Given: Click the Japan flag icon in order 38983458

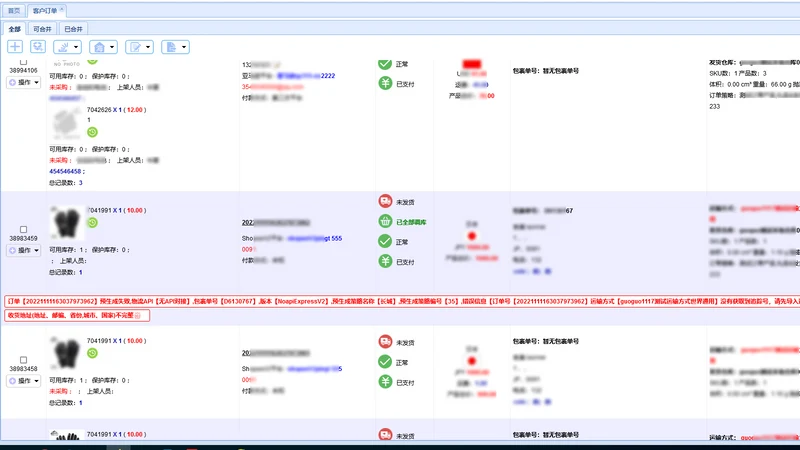Looking at the screenshot, I should [471, 361].
